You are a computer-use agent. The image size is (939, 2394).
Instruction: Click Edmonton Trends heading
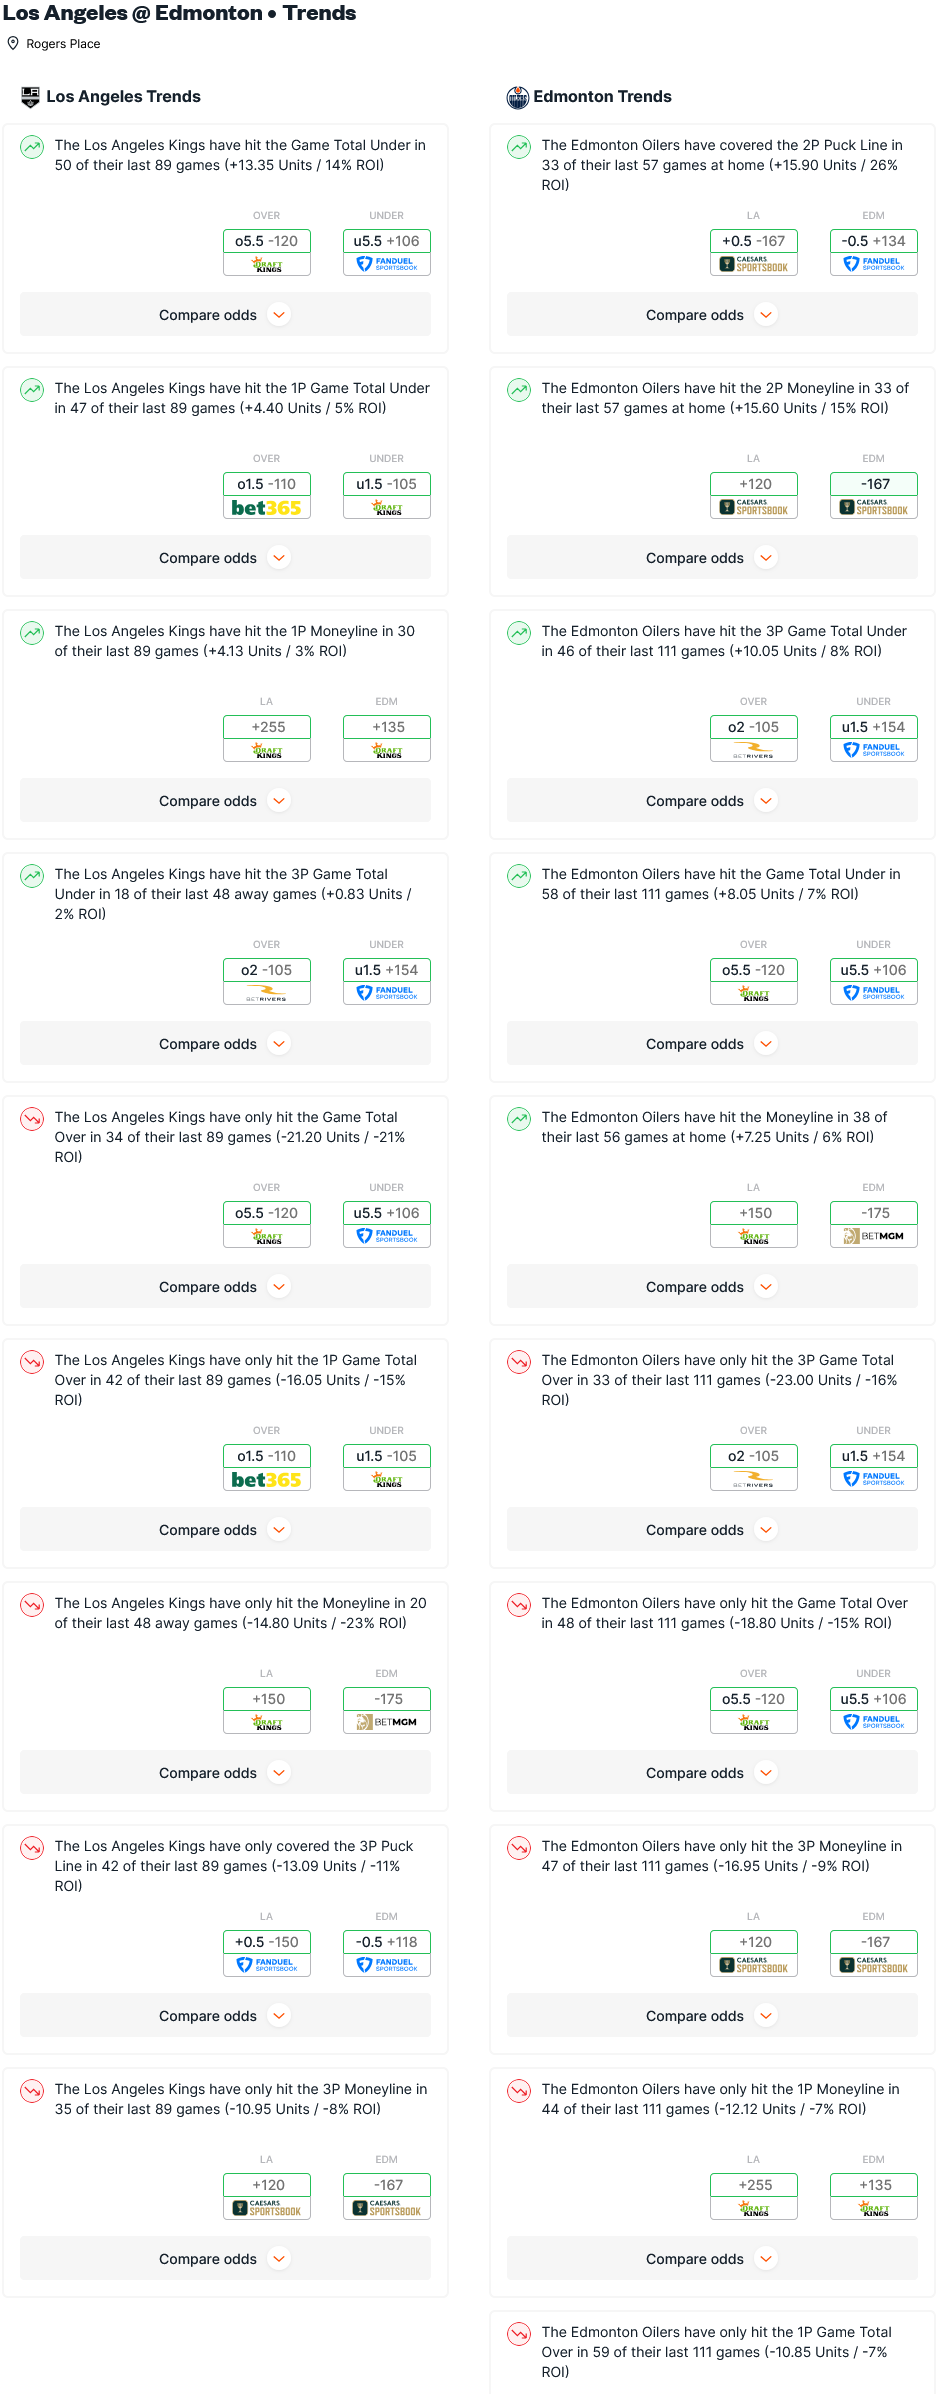pyautogui.click(x=602, y=97)
